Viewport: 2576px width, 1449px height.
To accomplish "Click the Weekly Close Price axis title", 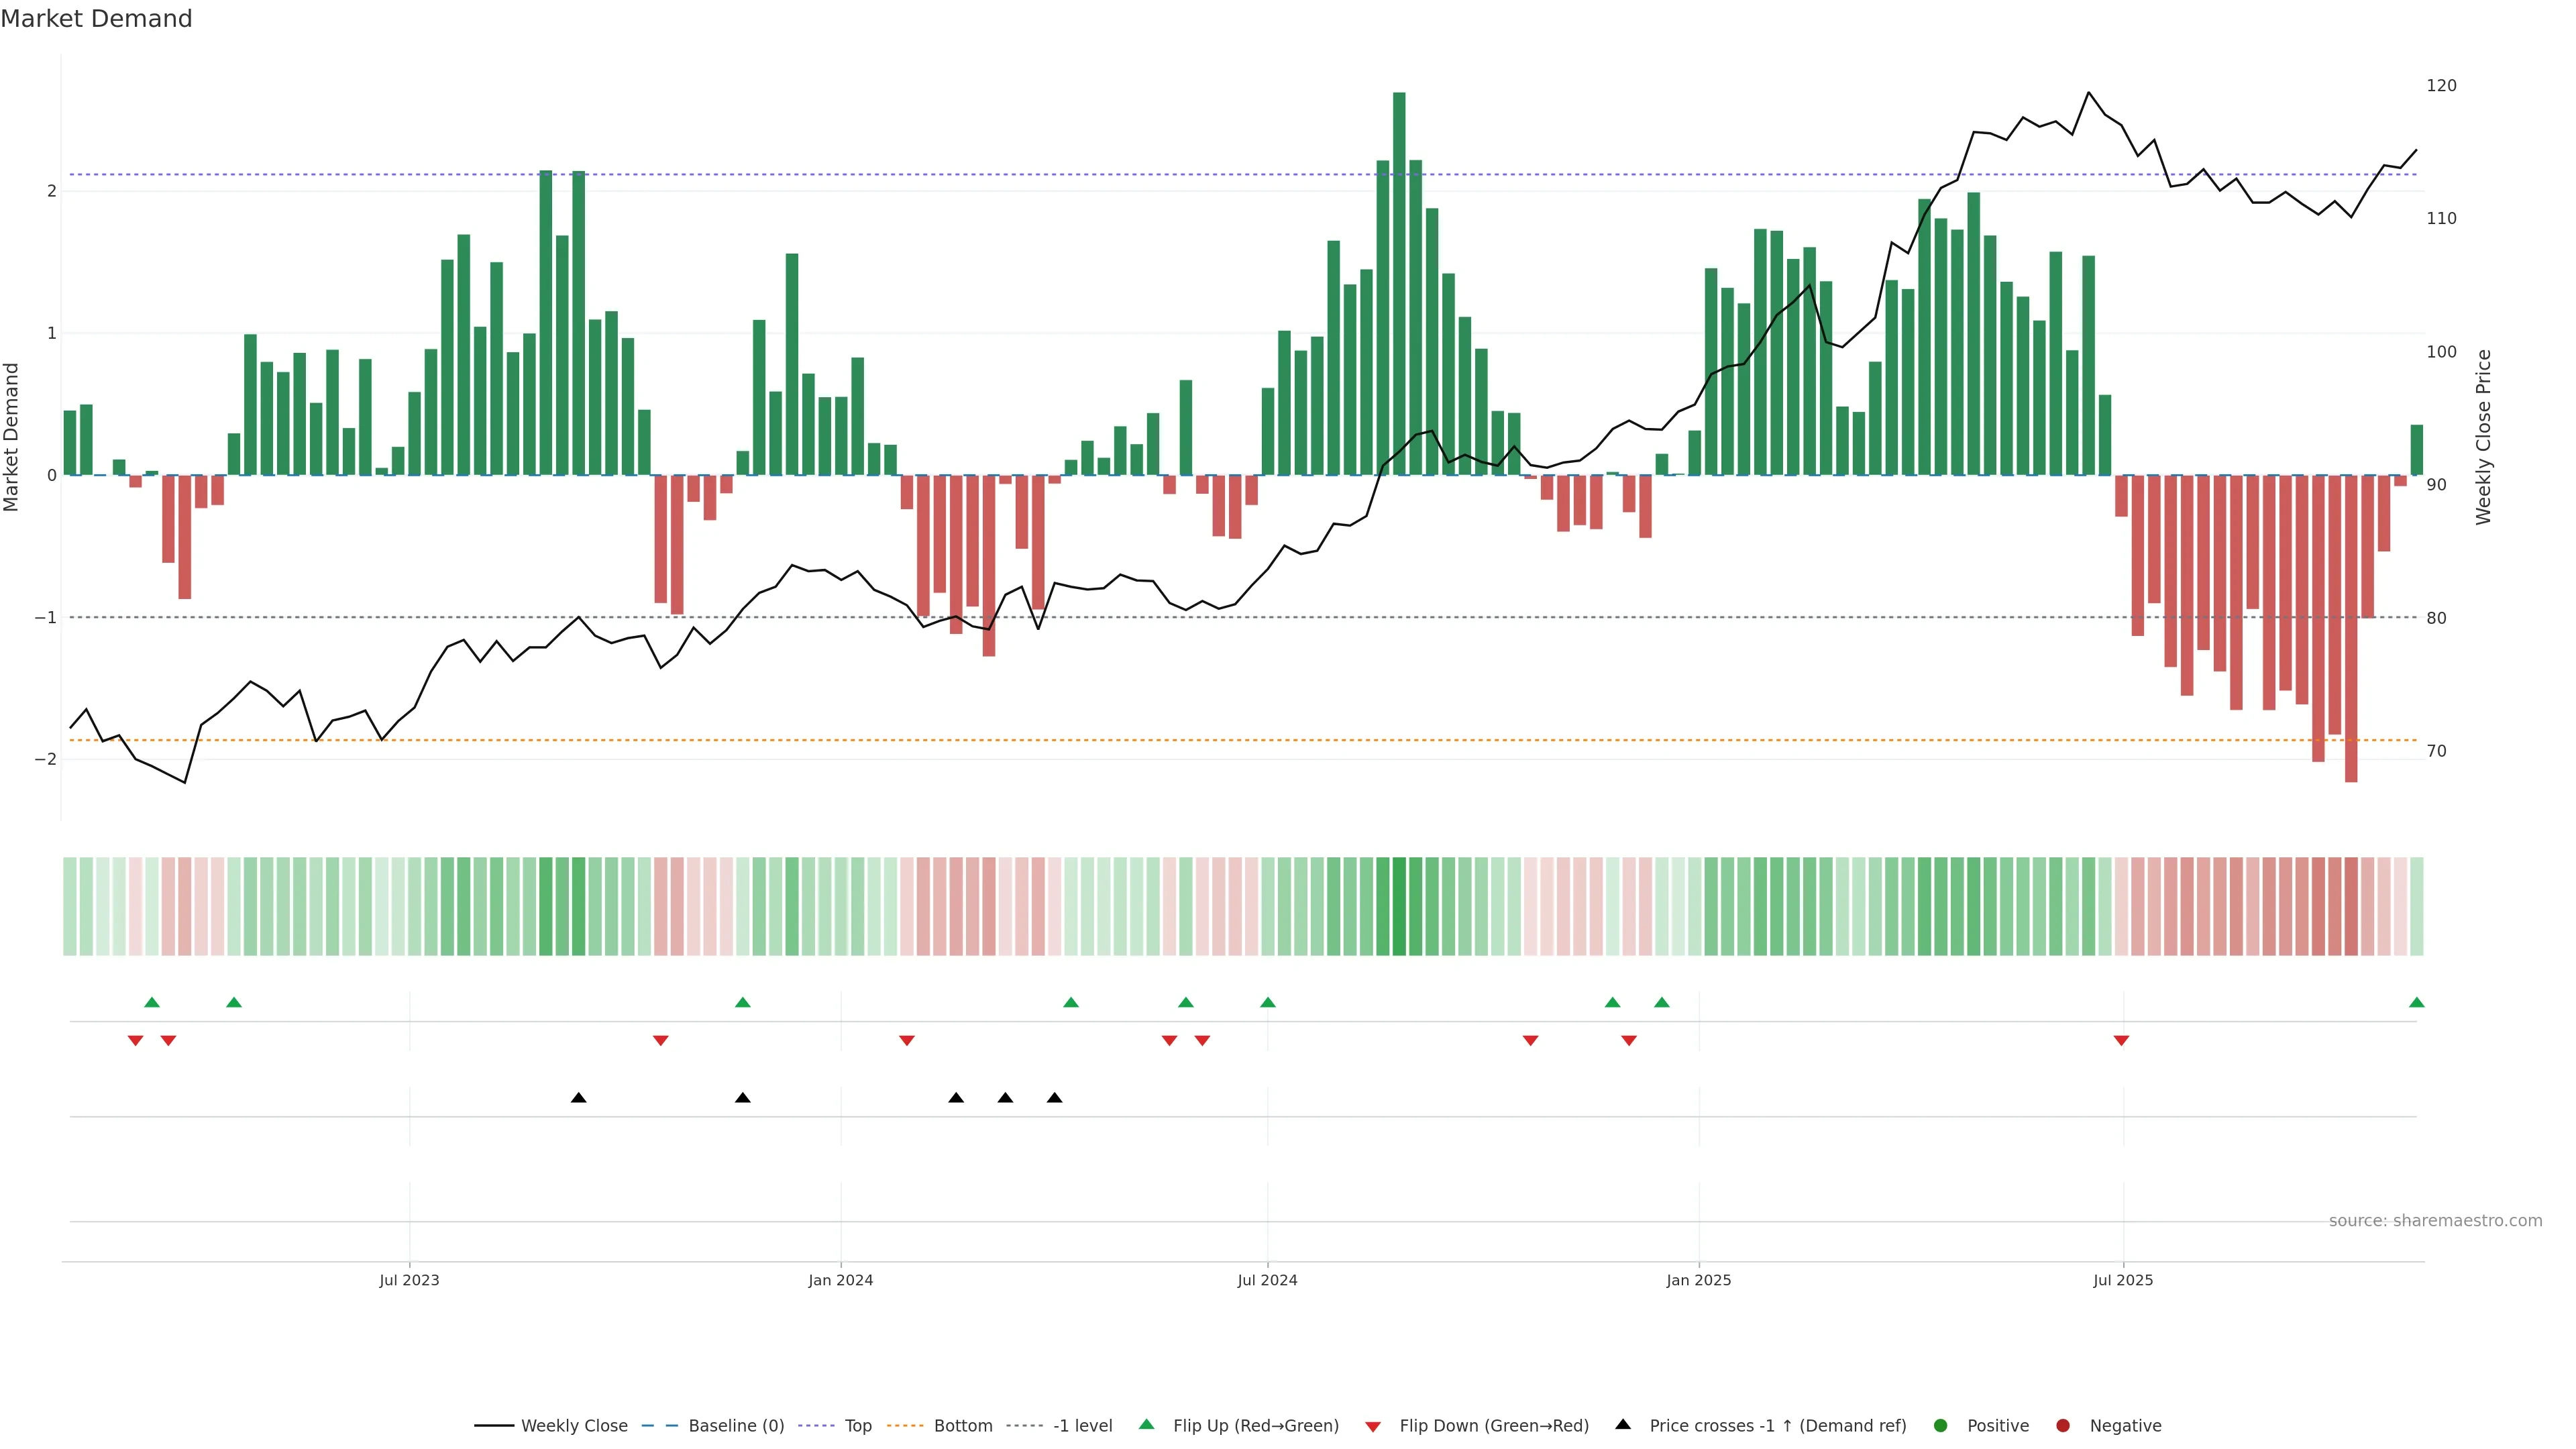I will click(x=2484, y=437).
